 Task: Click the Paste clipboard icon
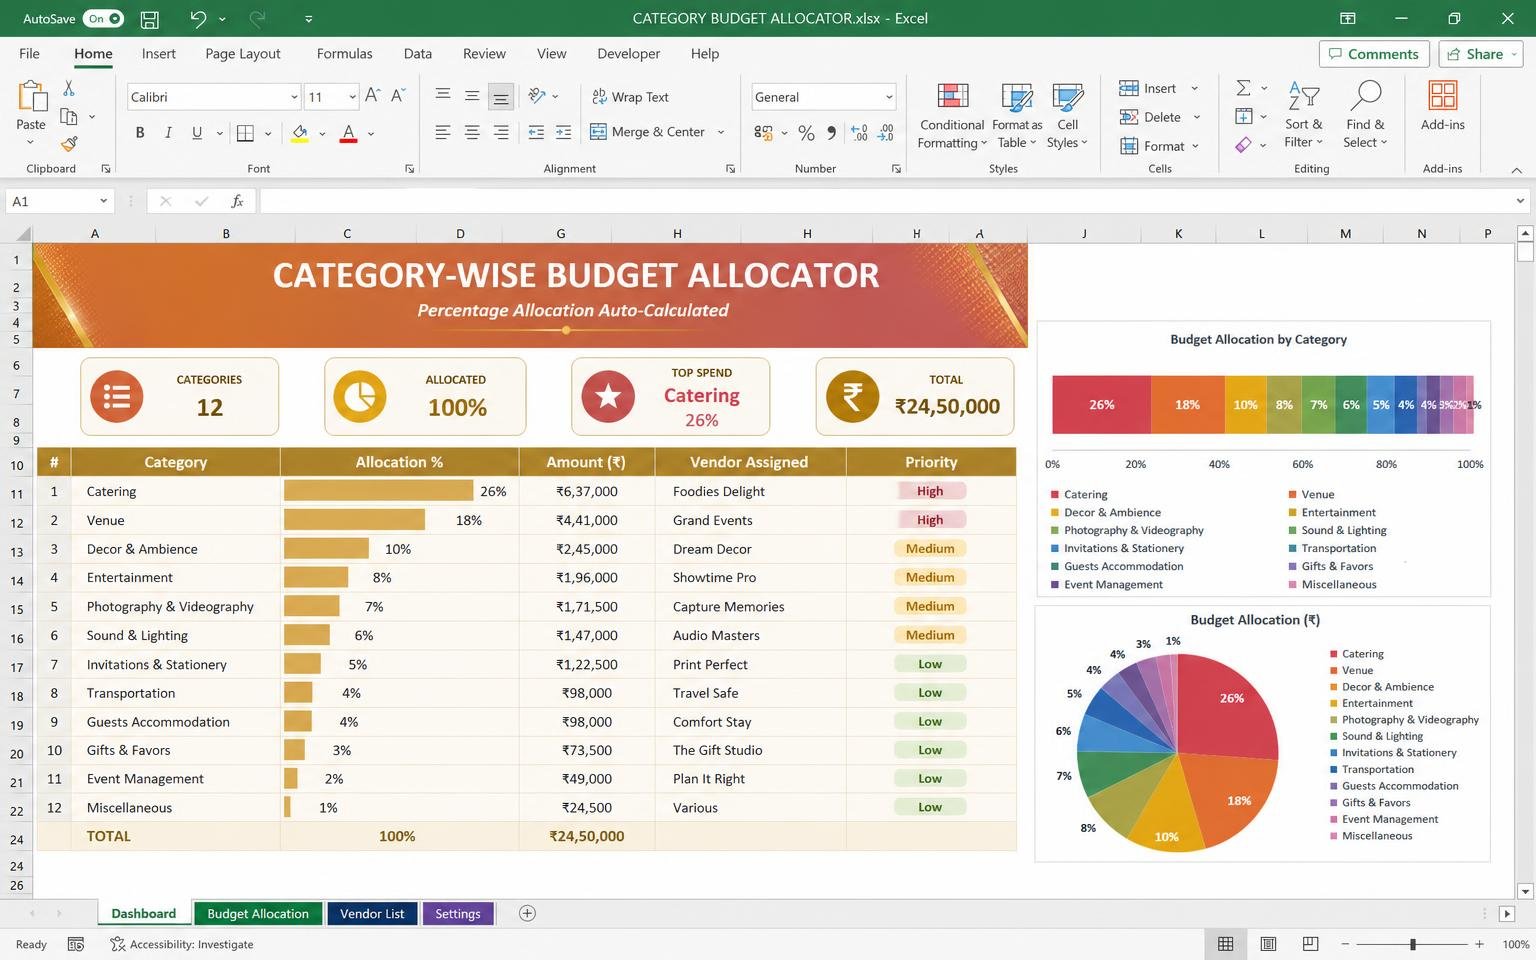[31, 96]
